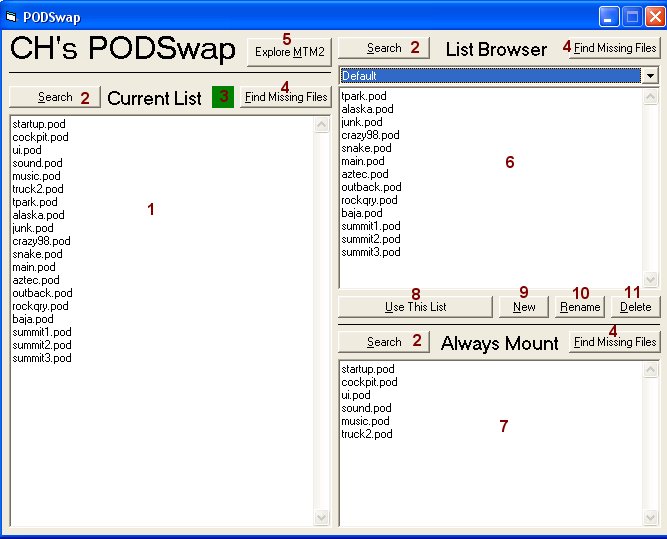The image size is (667, 539).
Task: Create a New list
Action: click(x=524, y=307)
